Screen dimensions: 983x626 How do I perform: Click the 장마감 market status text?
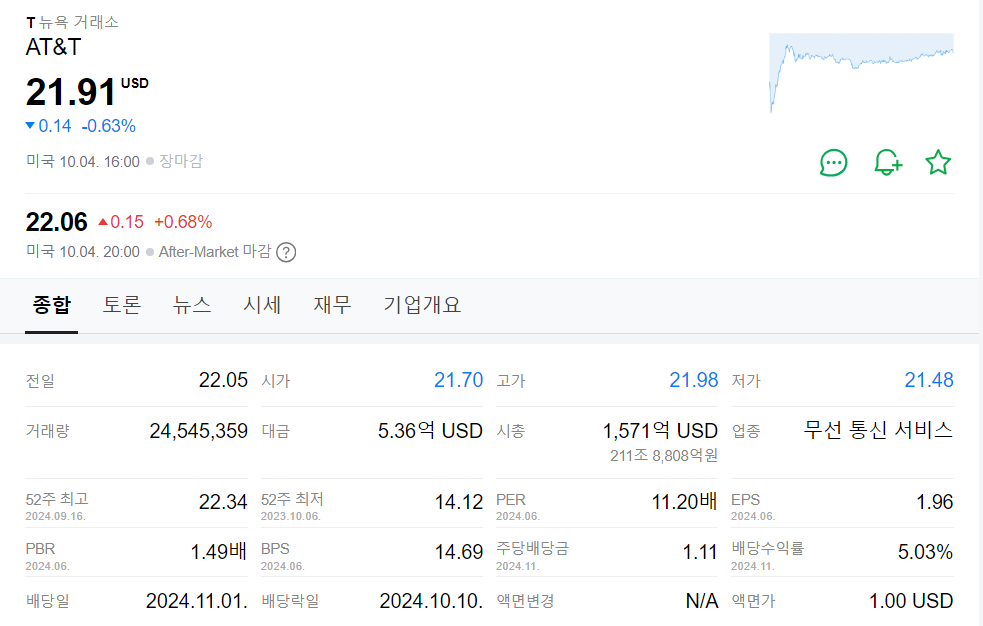(x=181, y=161)
